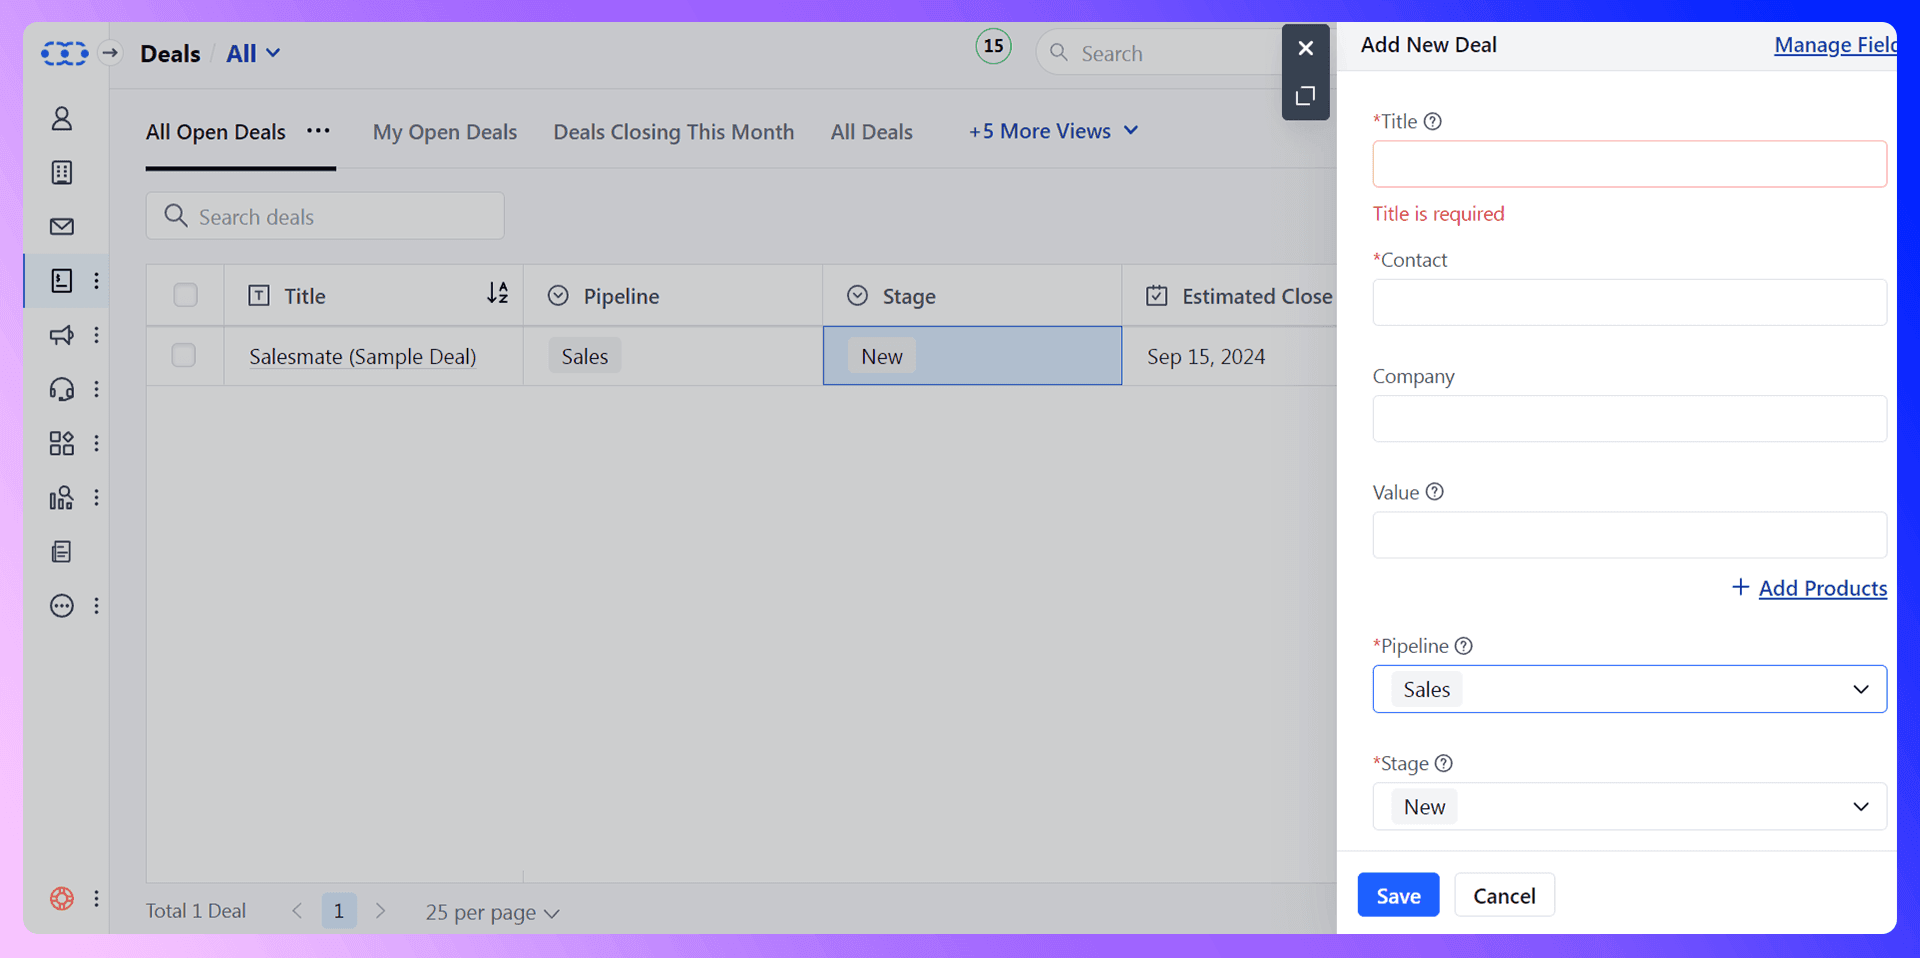Open options dots next to apps grid icon
1920x958 pixels.
[x=96, y=443]
